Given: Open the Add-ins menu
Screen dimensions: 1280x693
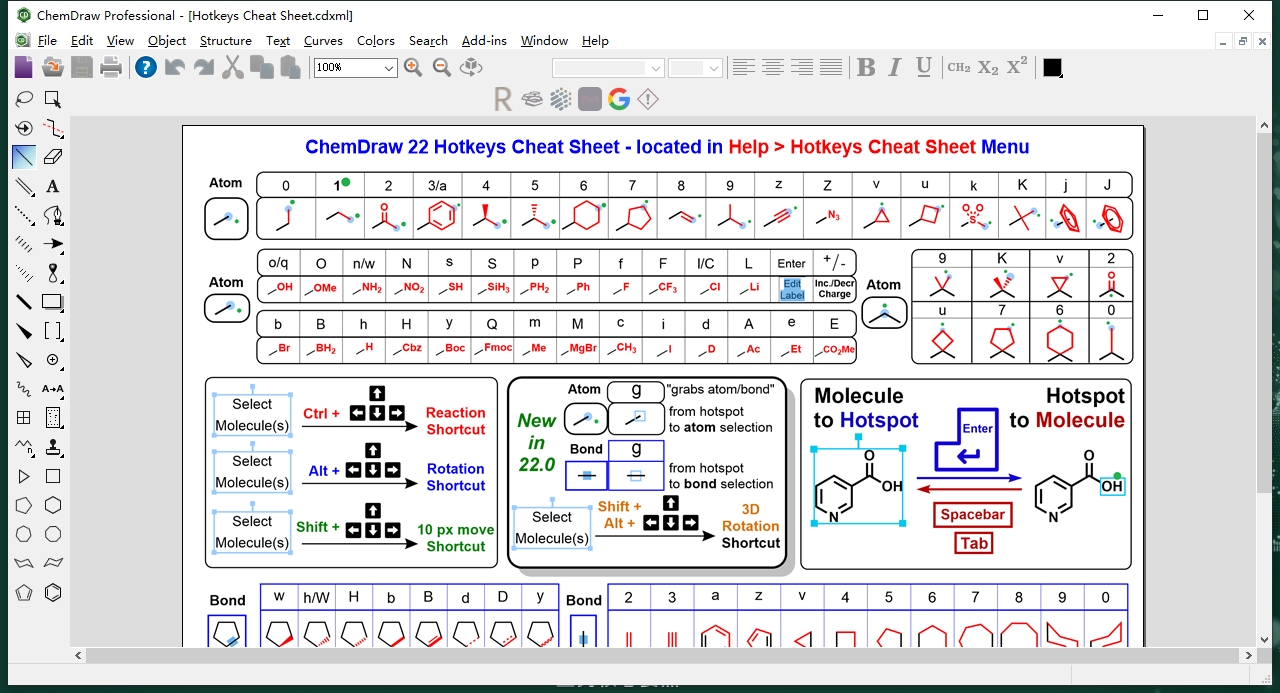Looking at the screenshot, I should tap(484, 41).
